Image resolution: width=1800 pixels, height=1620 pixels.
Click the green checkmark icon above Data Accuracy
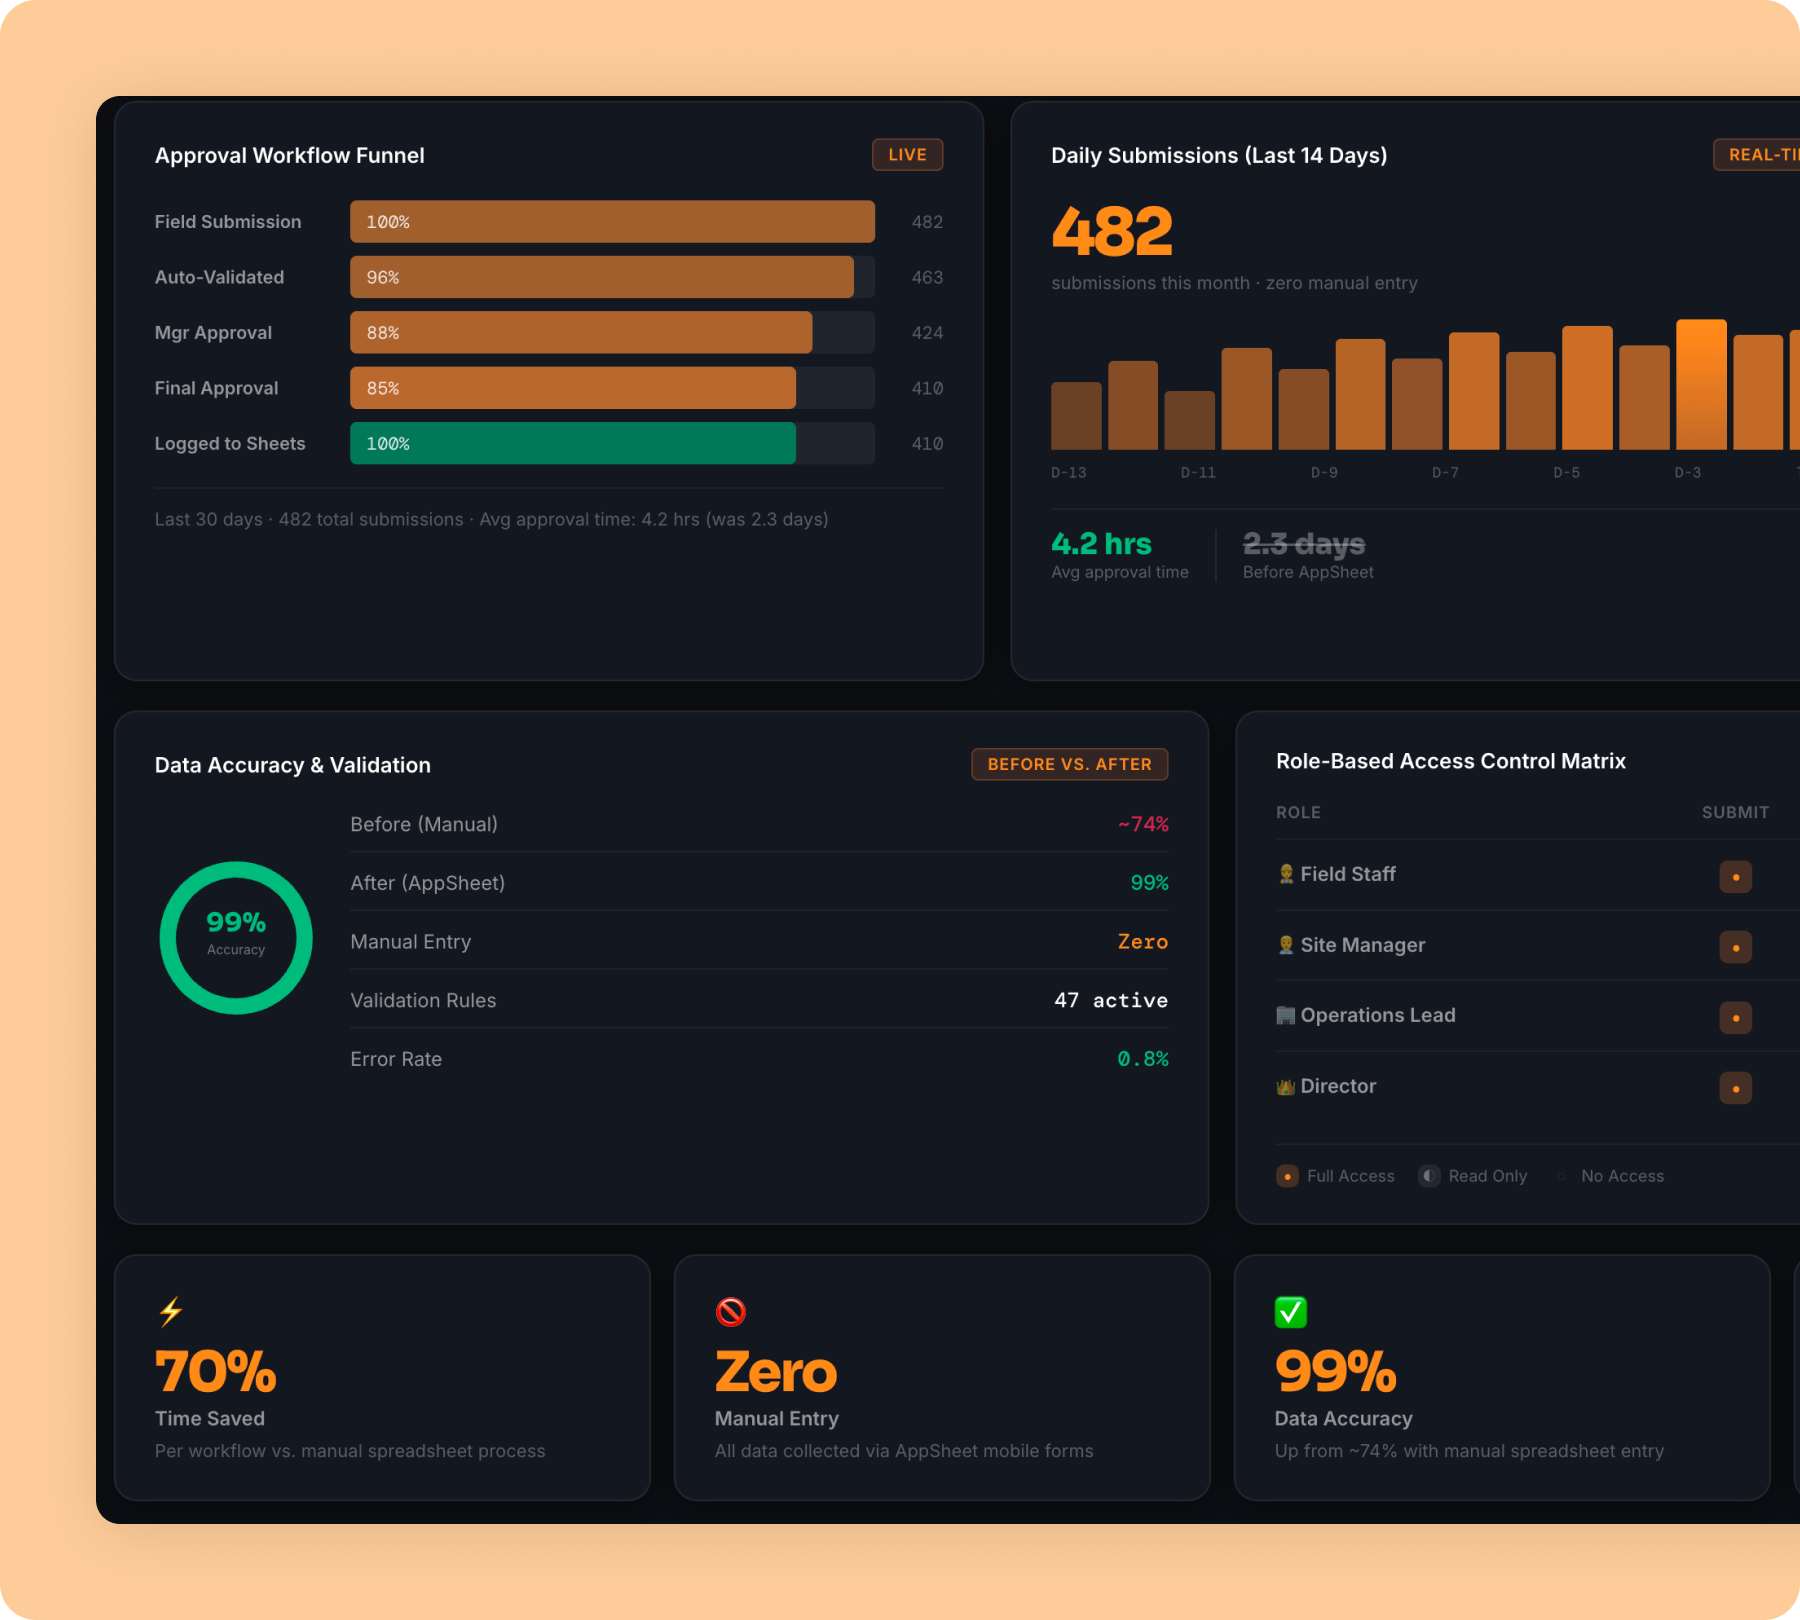click(1290, 1311)
